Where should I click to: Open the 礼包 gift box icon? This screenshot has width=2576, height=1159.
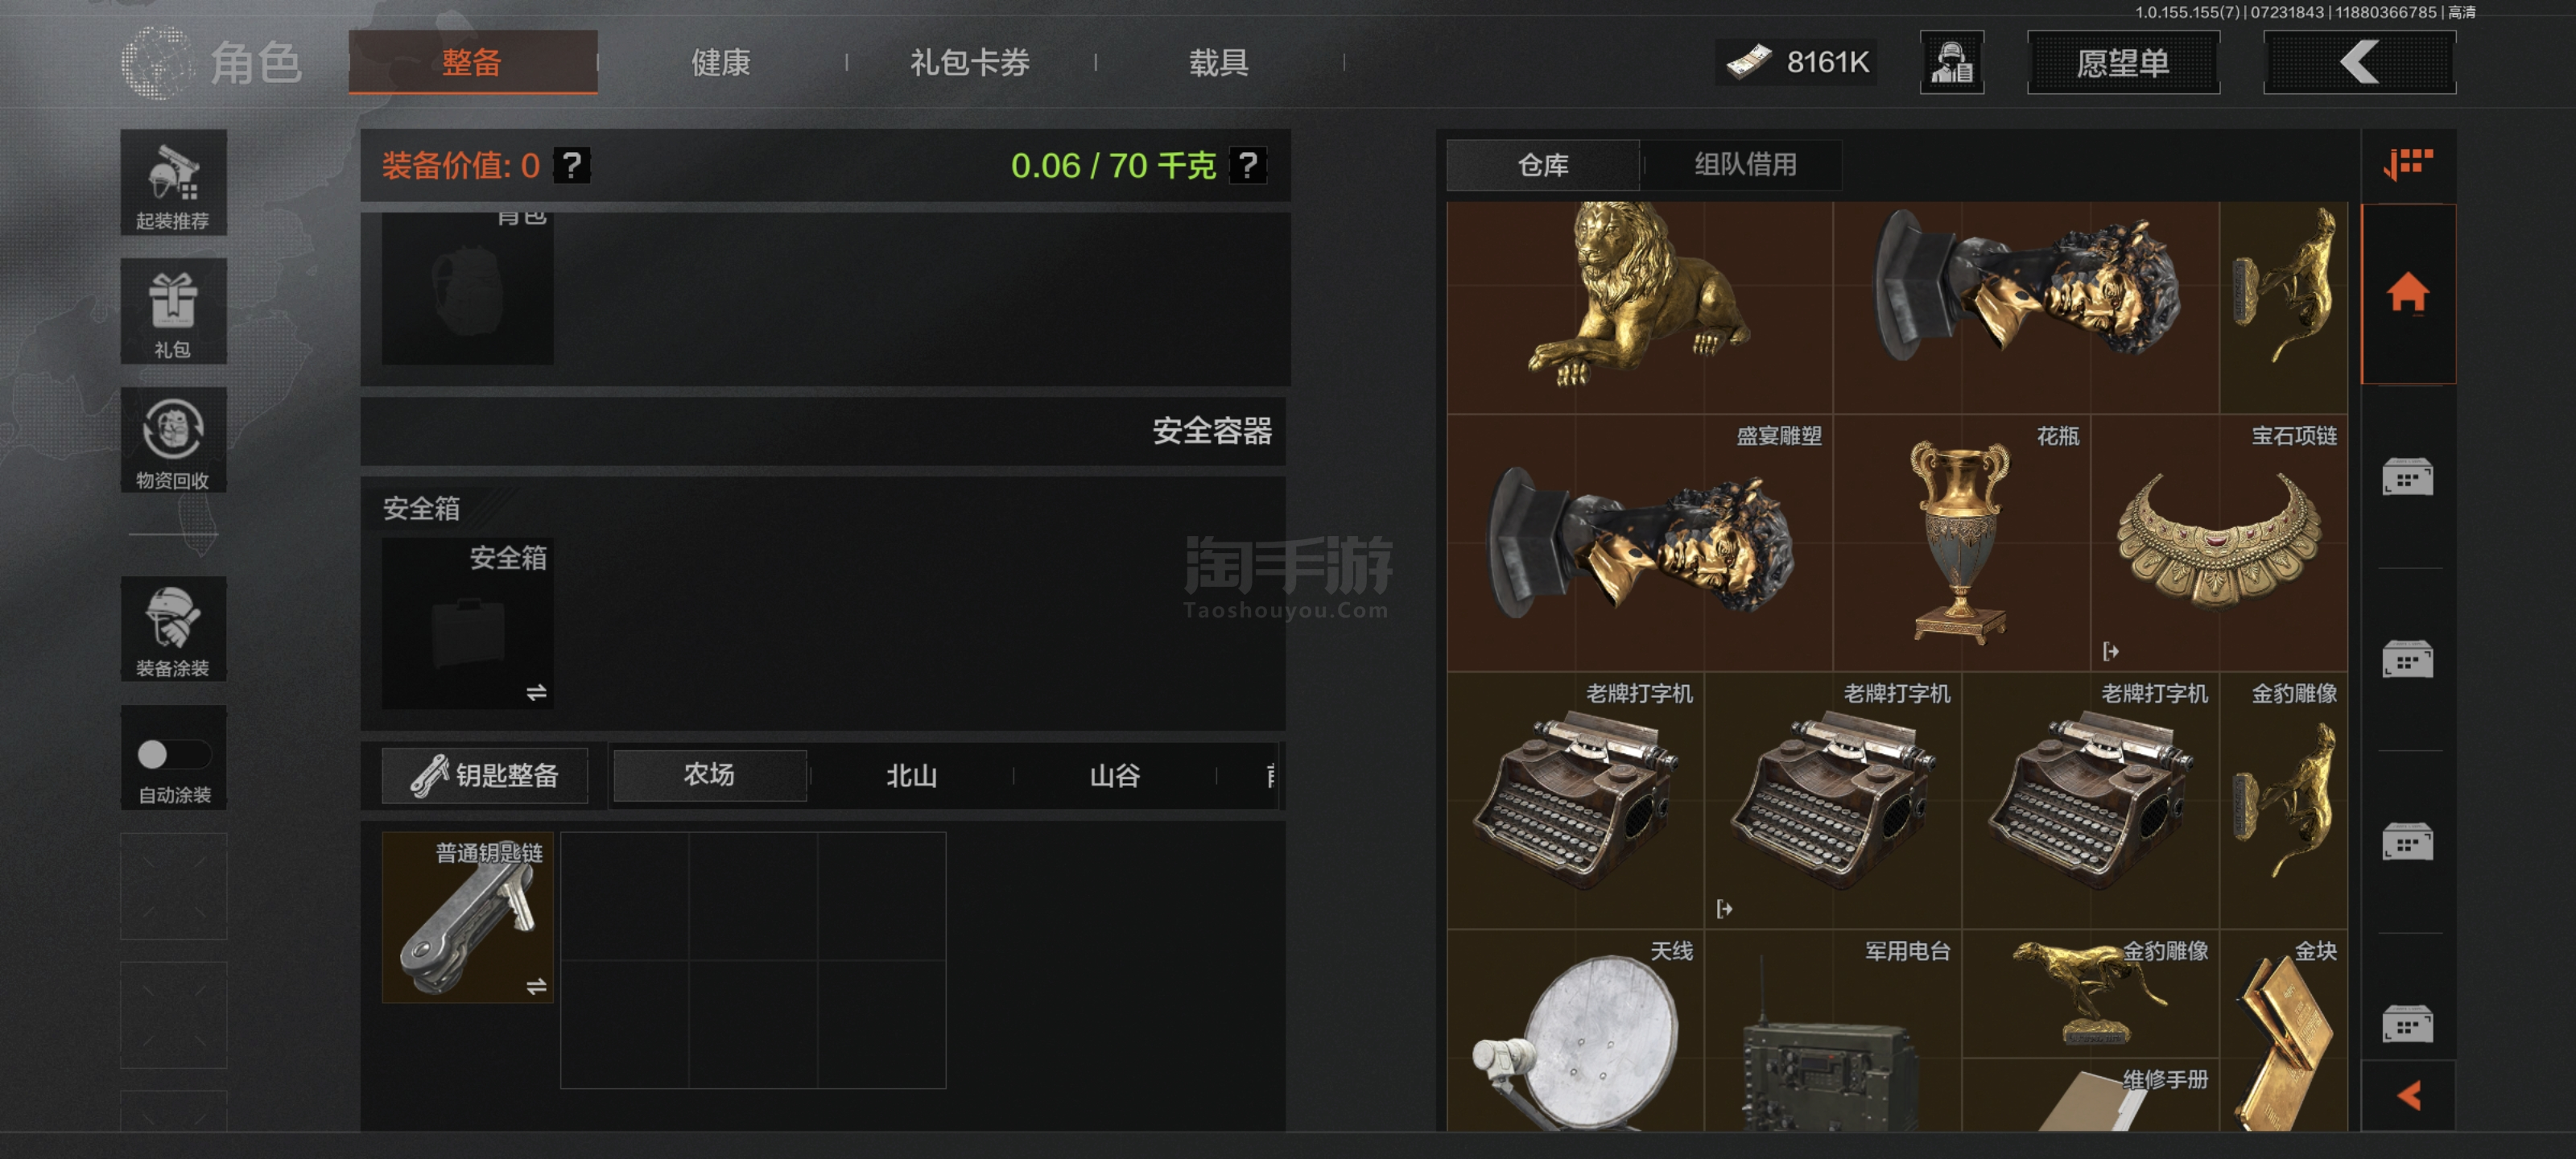click(x=173, y=311)
